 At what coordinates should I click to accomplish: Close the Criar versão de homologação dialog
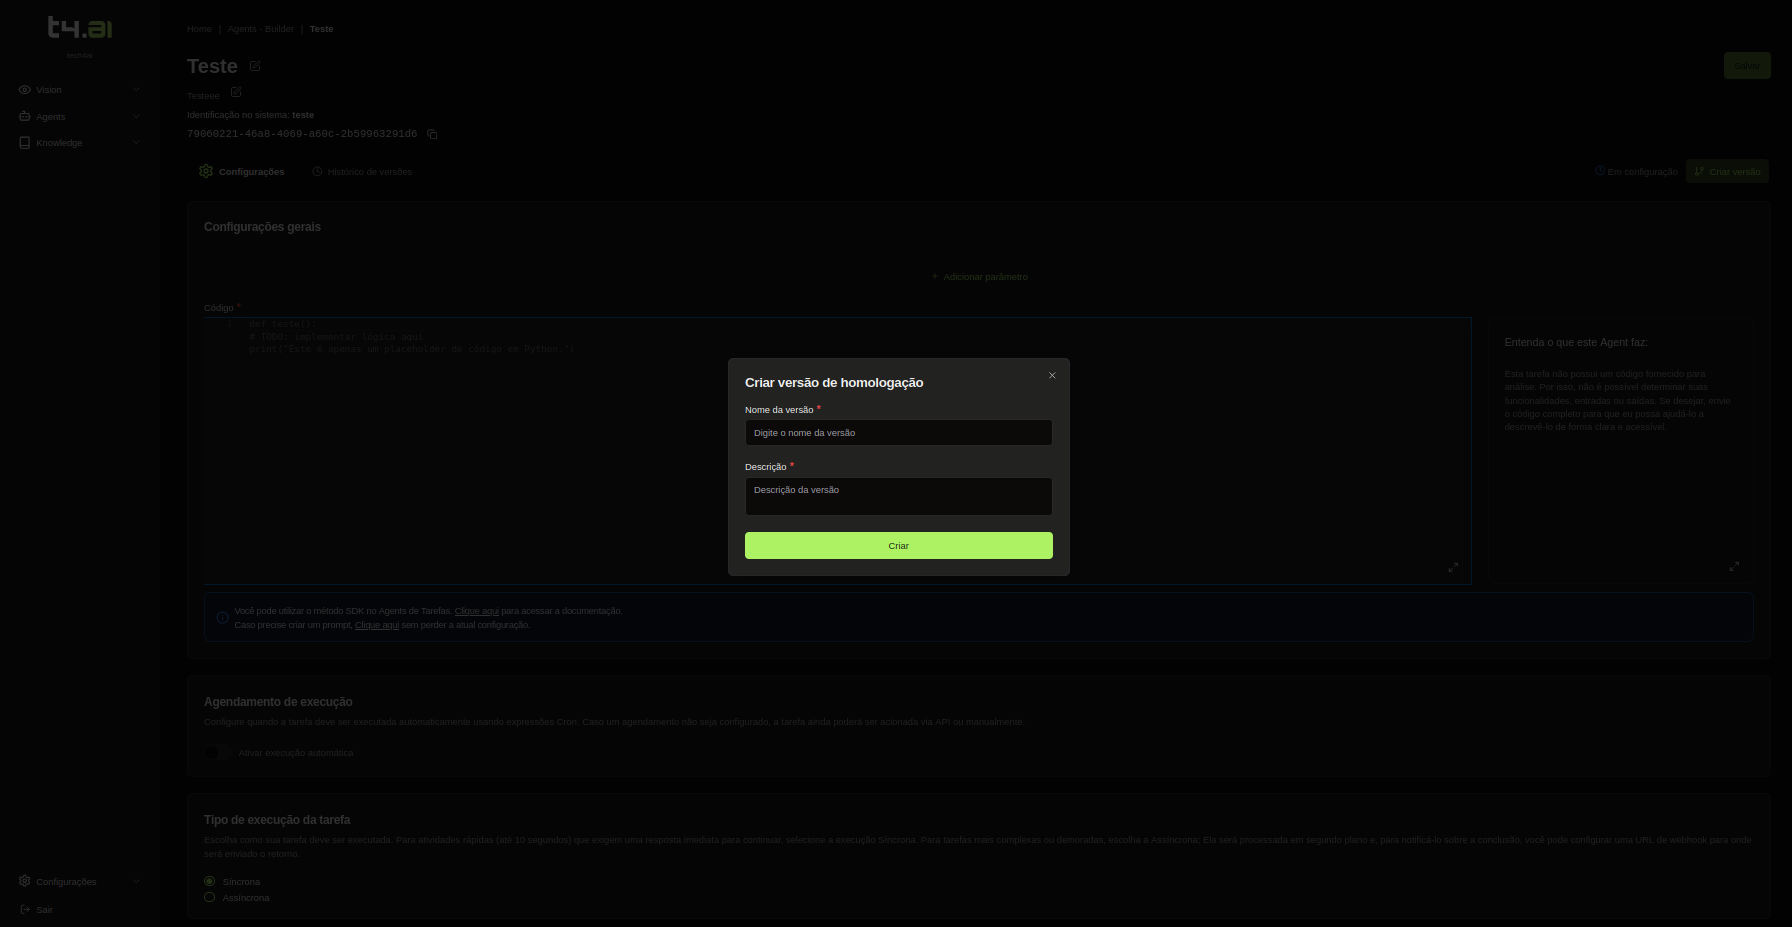pyautogui.click(x=1052, y=376)
